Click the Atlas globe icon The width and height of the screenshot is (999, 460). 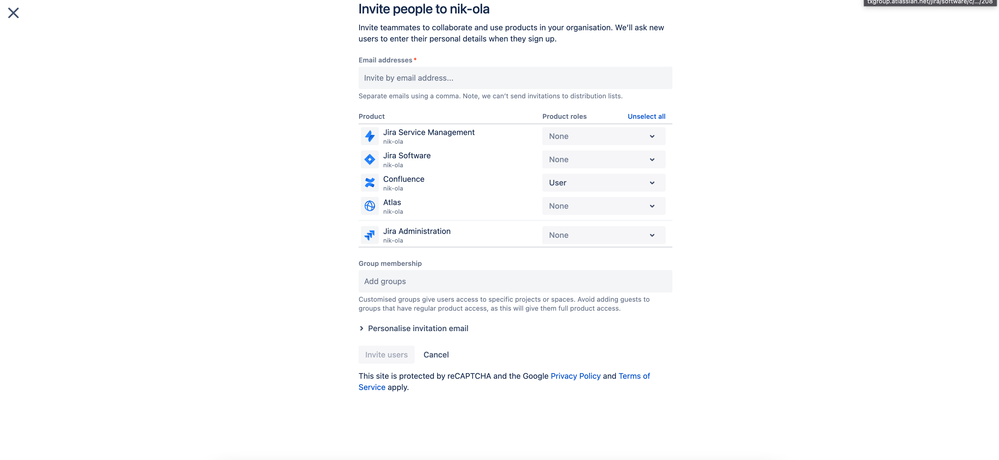370,206
